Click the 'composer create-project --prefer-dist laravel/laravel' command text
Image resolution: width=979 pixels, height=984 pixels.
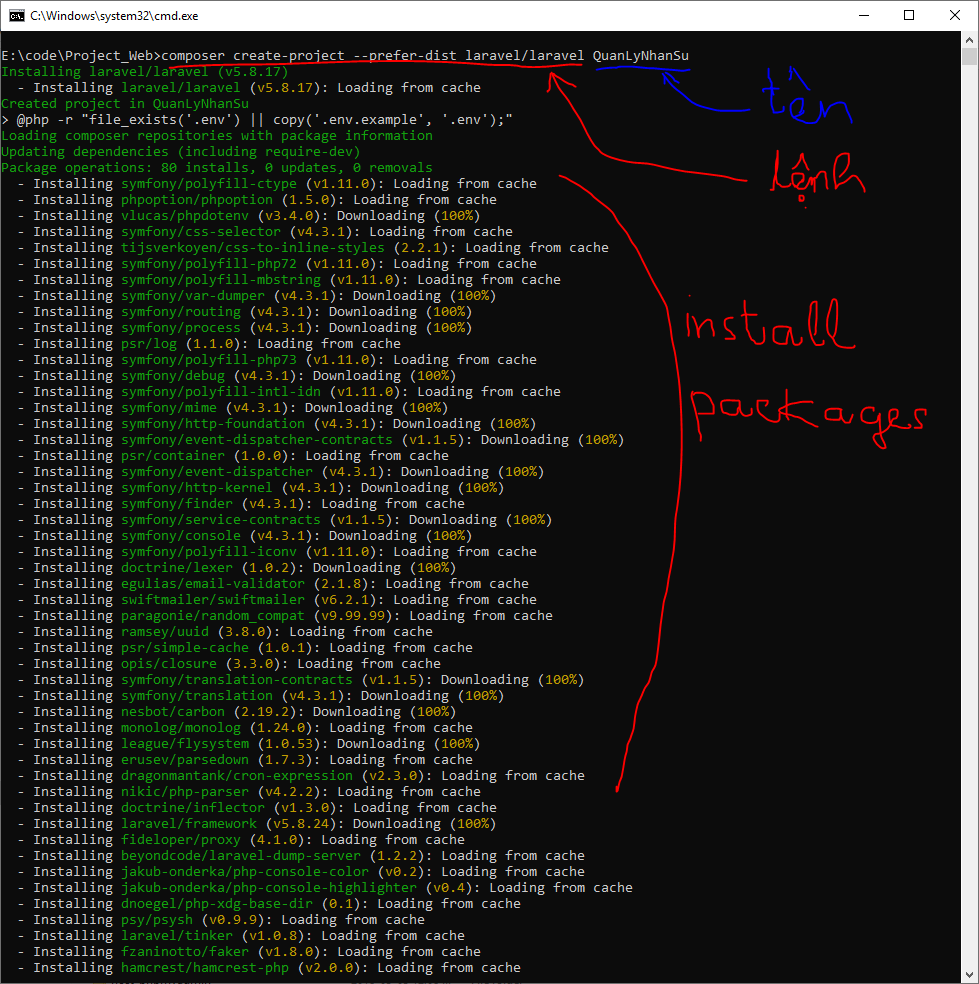click(x=373, y=56)
